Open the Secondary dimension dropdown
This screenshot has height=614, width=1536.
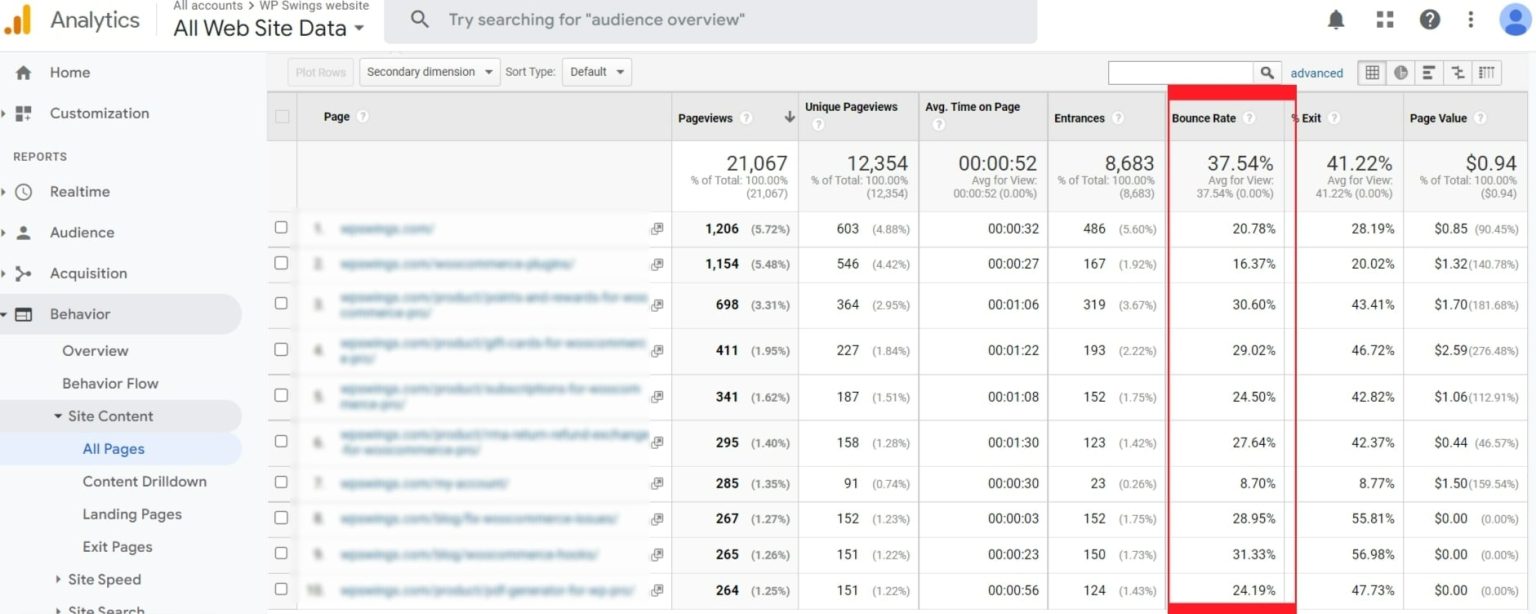coord(430,72)
